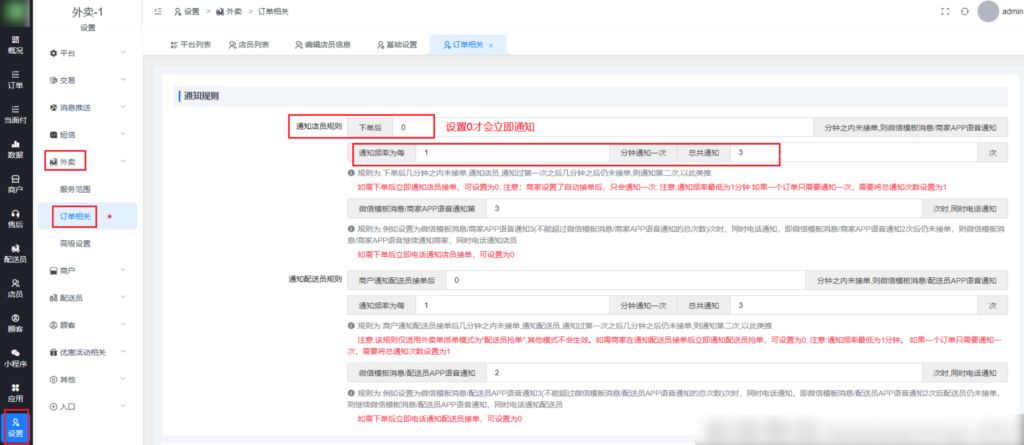
Task: Click 订单相关 in the breadcrumb
Action: 274,11
